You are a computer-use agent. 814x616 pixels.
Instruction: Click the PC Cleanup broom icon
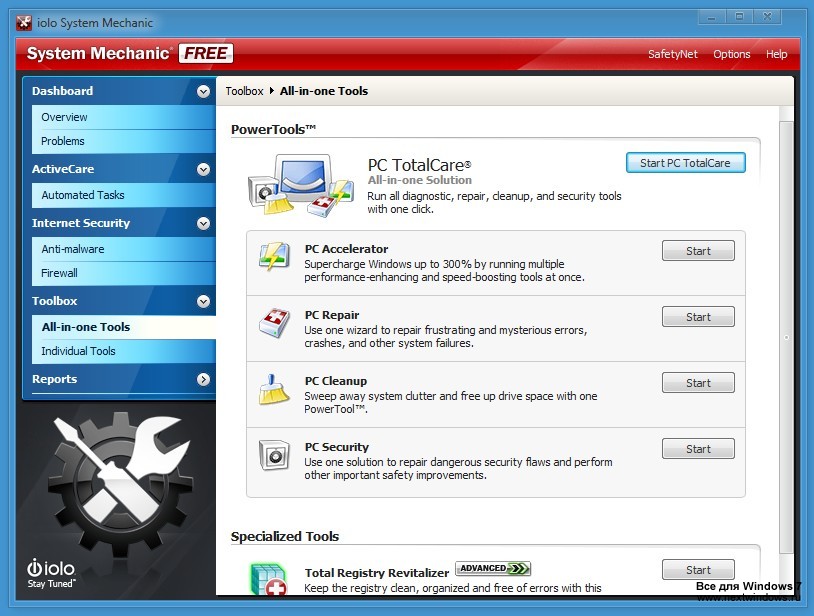click(274, 389)
